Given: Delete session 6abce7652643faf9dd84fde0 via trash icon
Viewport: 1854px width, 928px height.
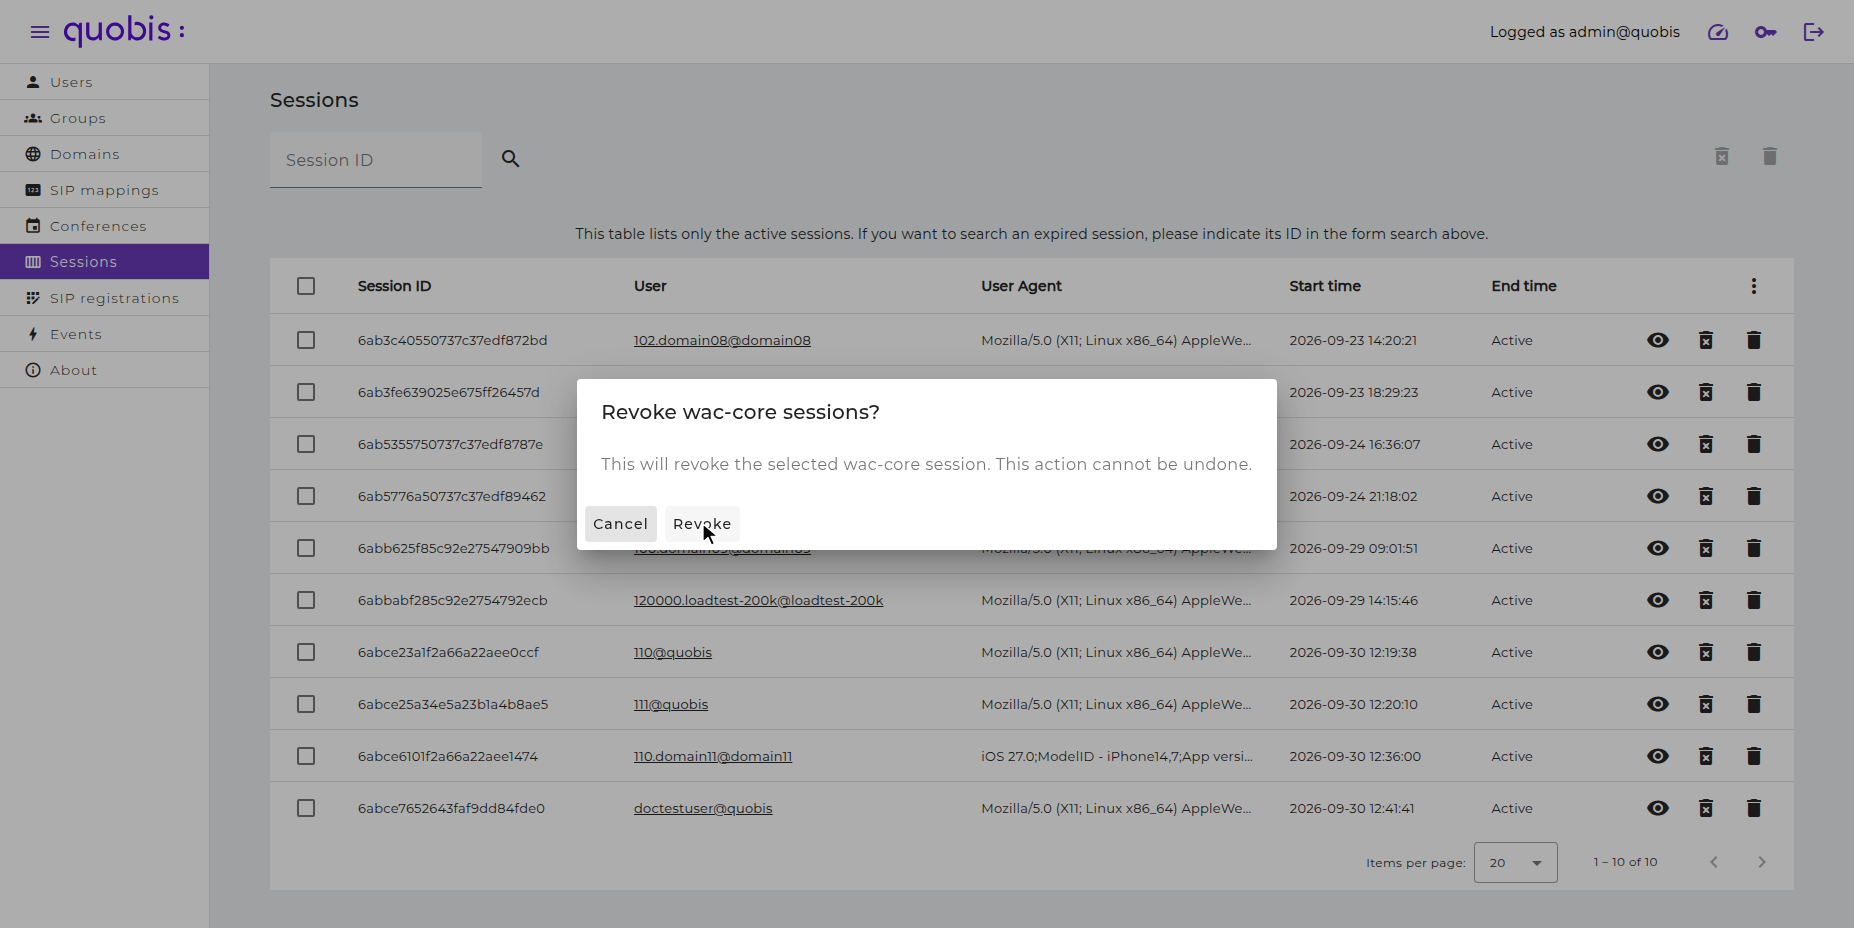Looking at the screenshot, I should [x=1754, y=808].
